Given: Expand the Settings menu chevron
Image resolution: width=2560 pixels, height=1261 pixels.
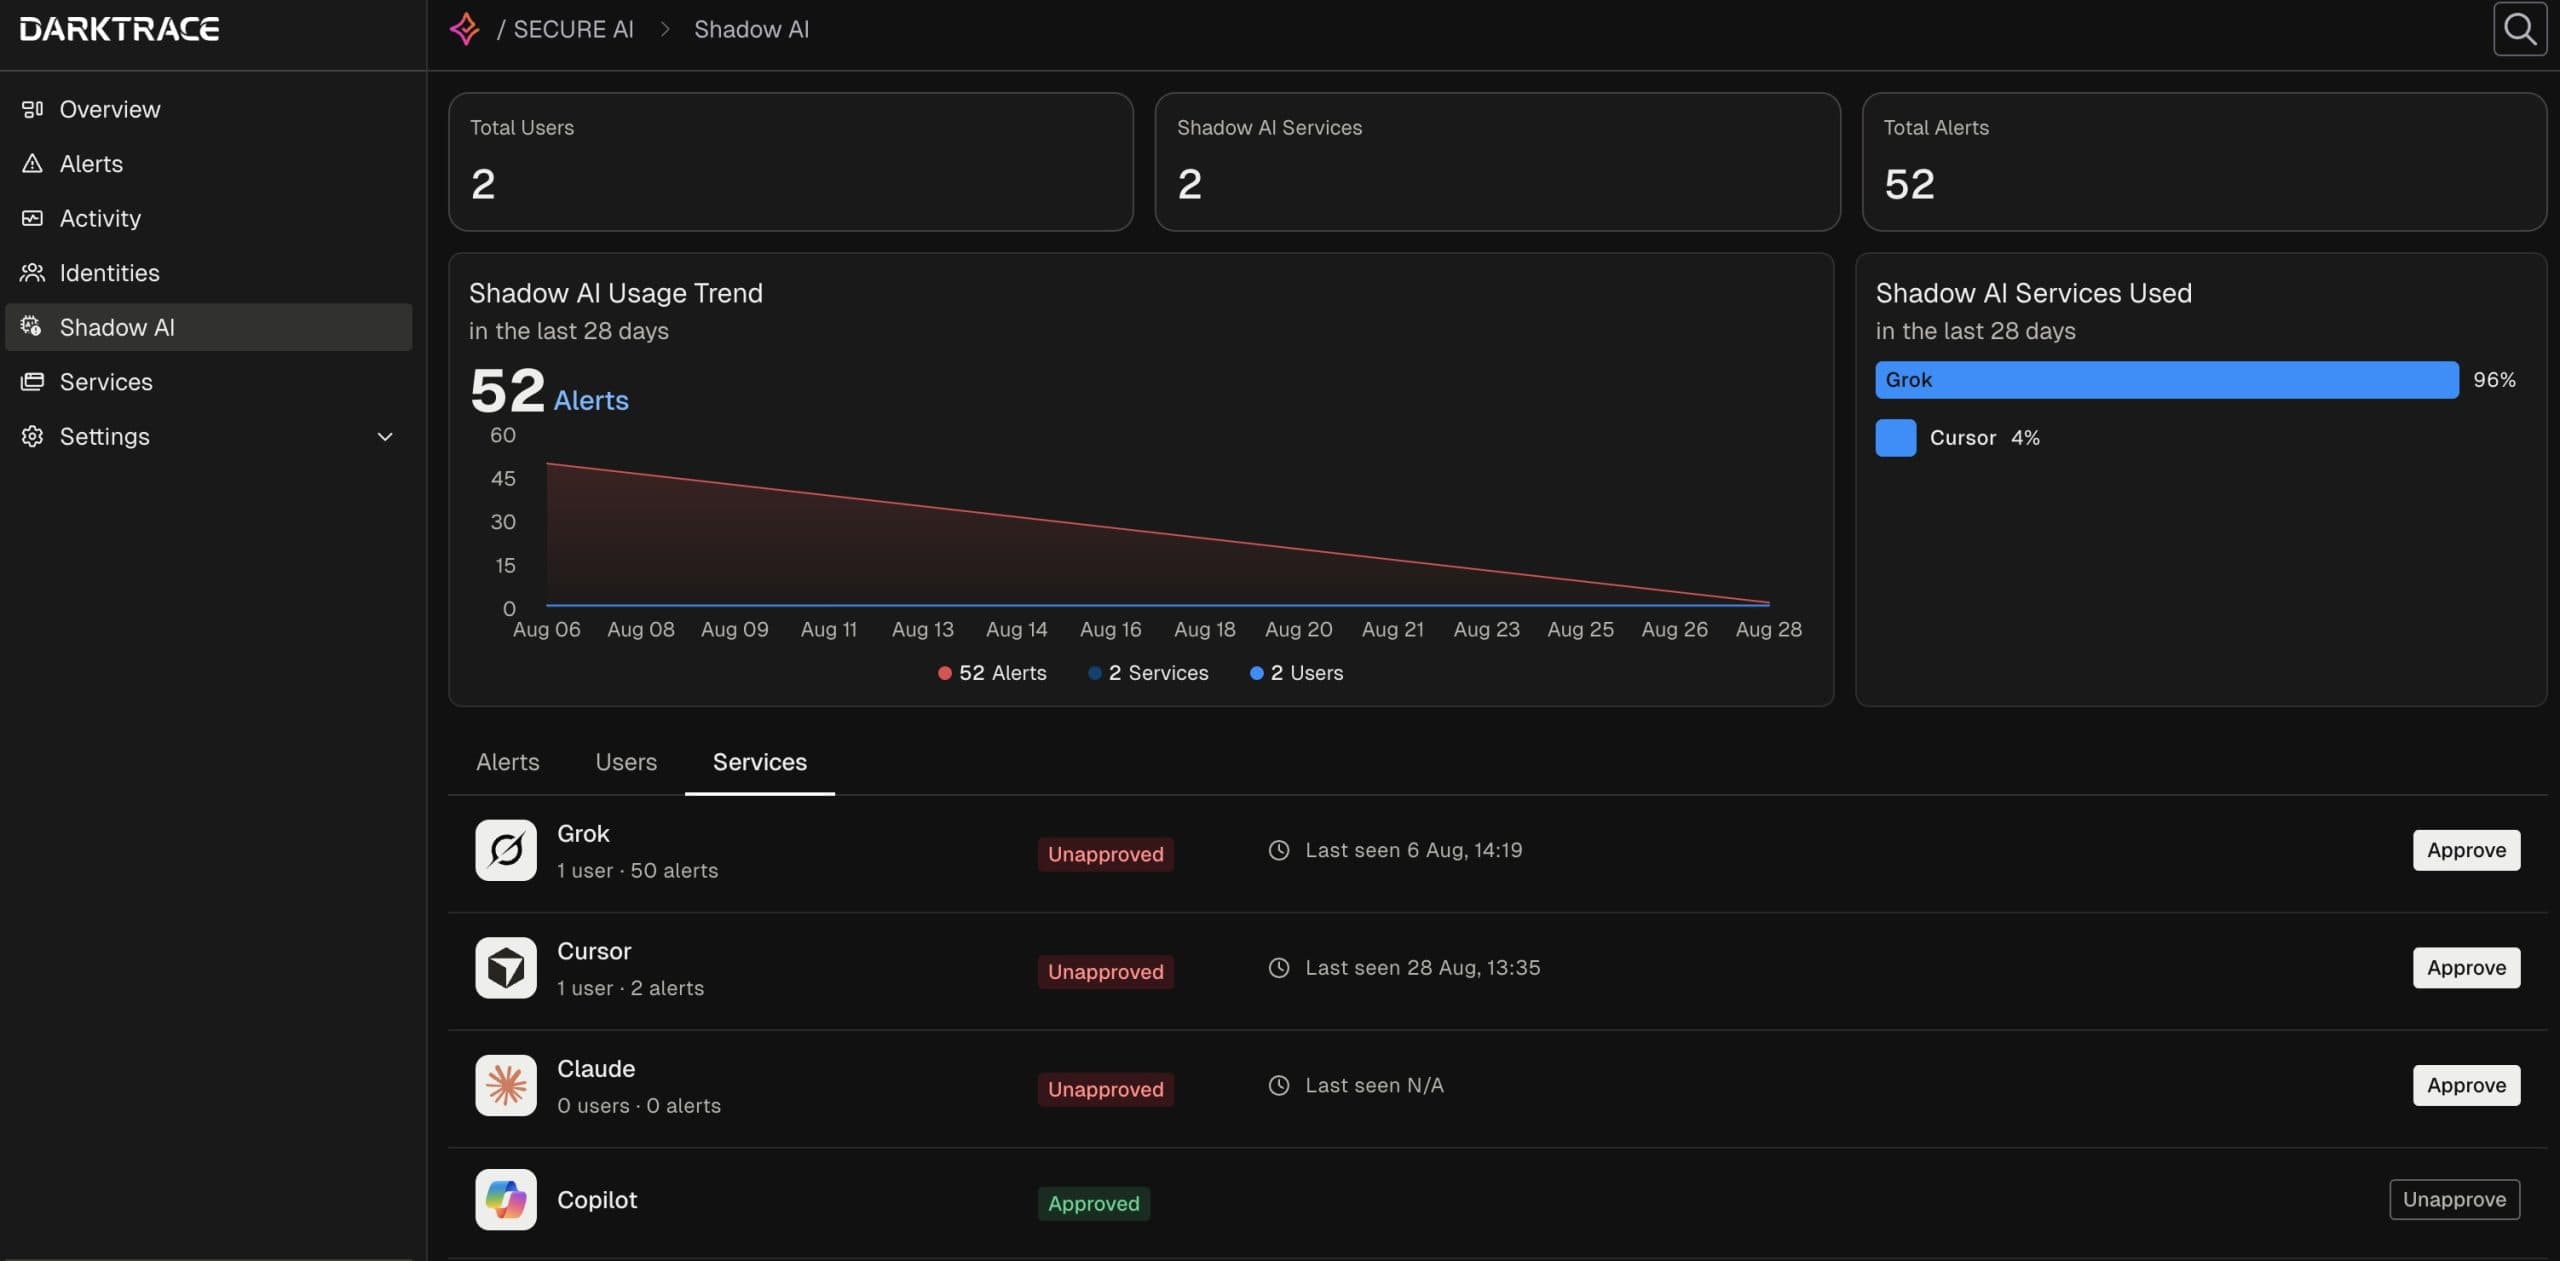Looking at the screenshot, I should coord(385,437).
